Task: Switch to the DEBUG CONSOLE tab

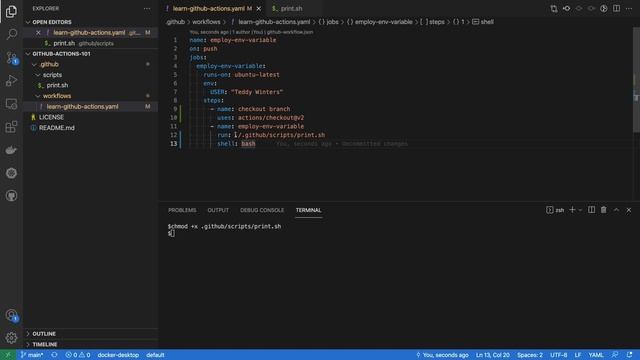Action: click(262, 210)
